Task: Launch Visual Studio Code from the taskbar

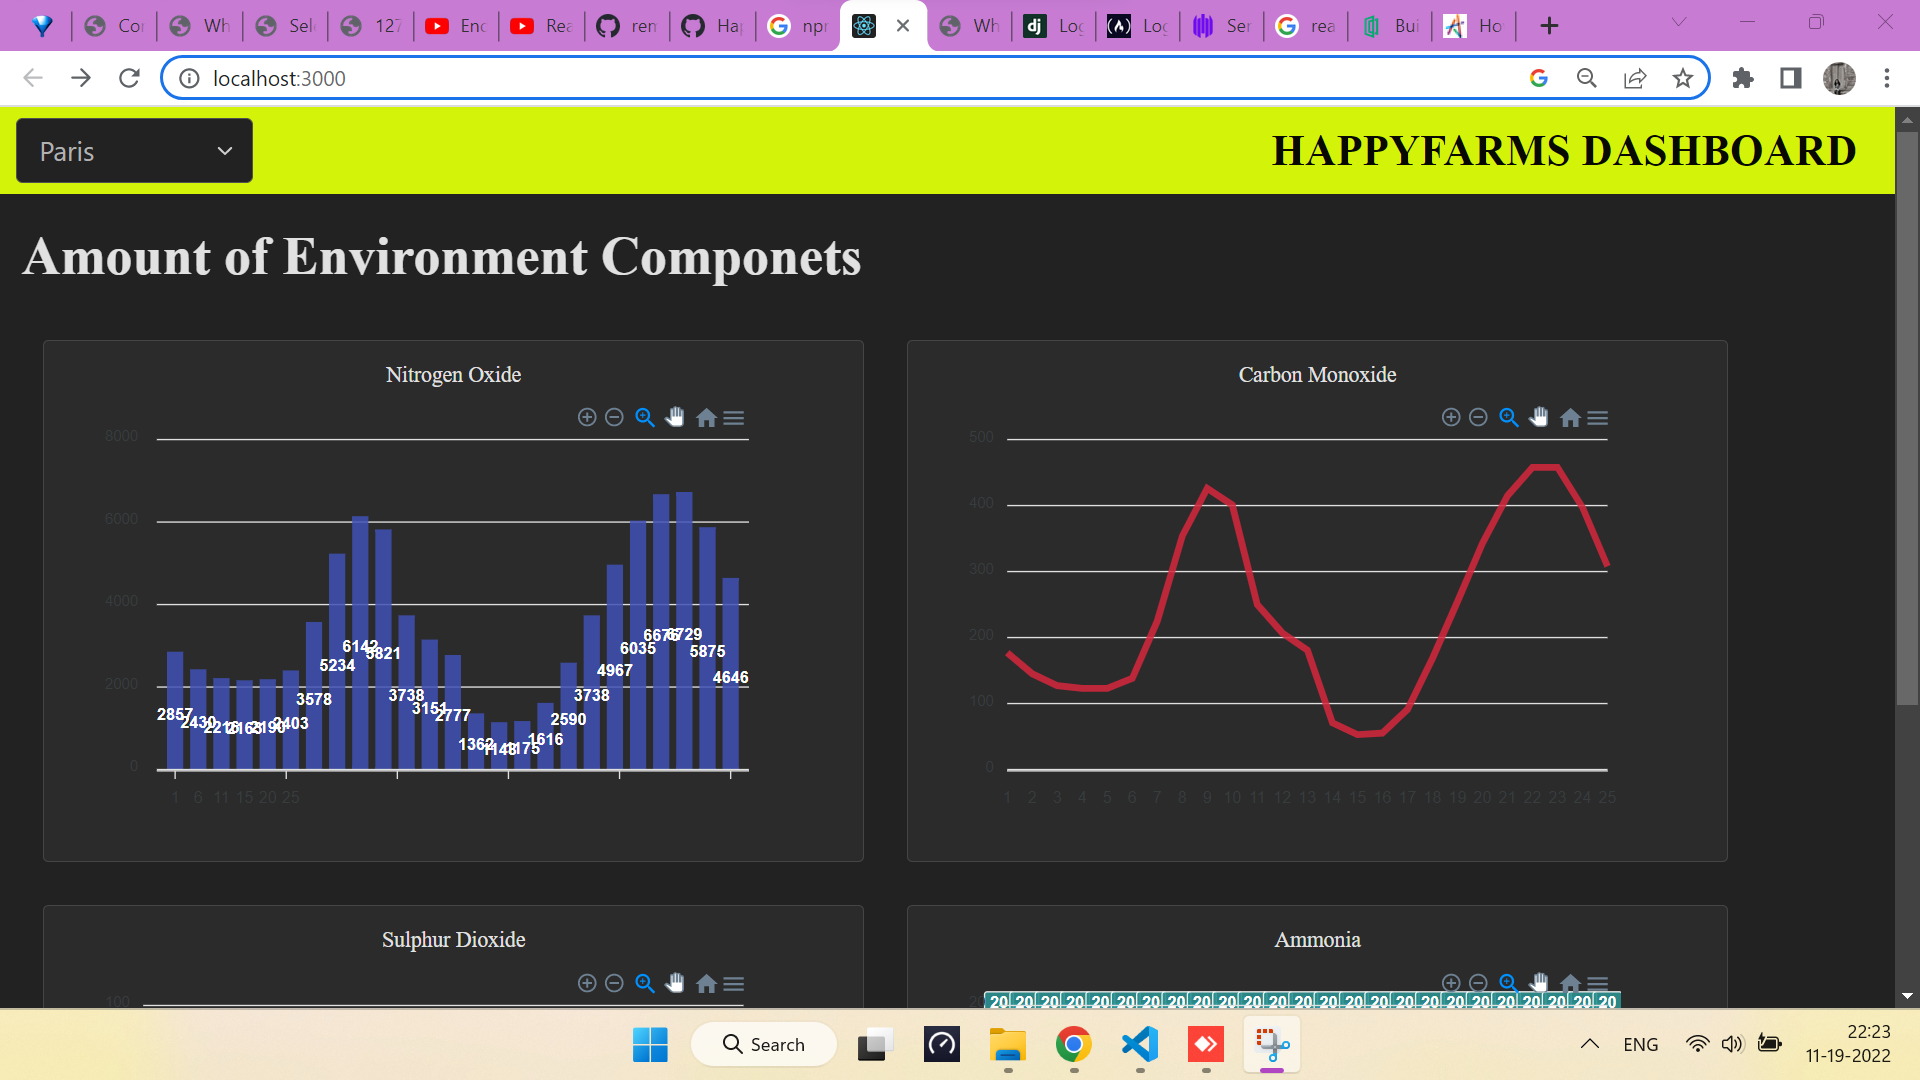Action: point(1139,1044)
